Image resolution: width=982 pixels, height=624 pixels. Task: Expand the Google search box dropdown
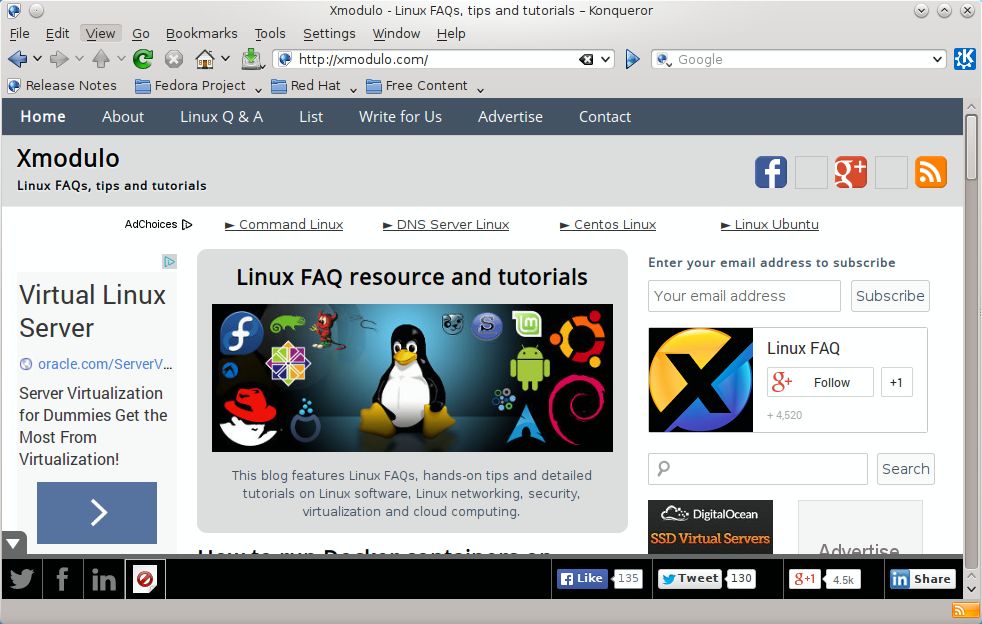click(x=937, y=60)
